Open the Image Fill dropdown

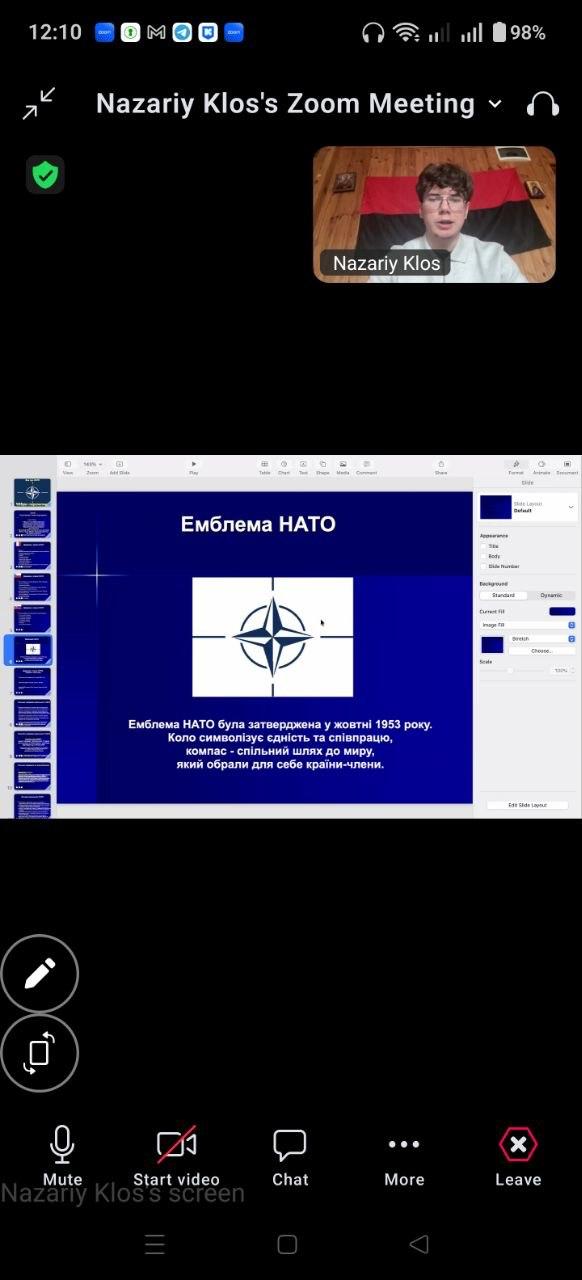[x=527, y=625]
